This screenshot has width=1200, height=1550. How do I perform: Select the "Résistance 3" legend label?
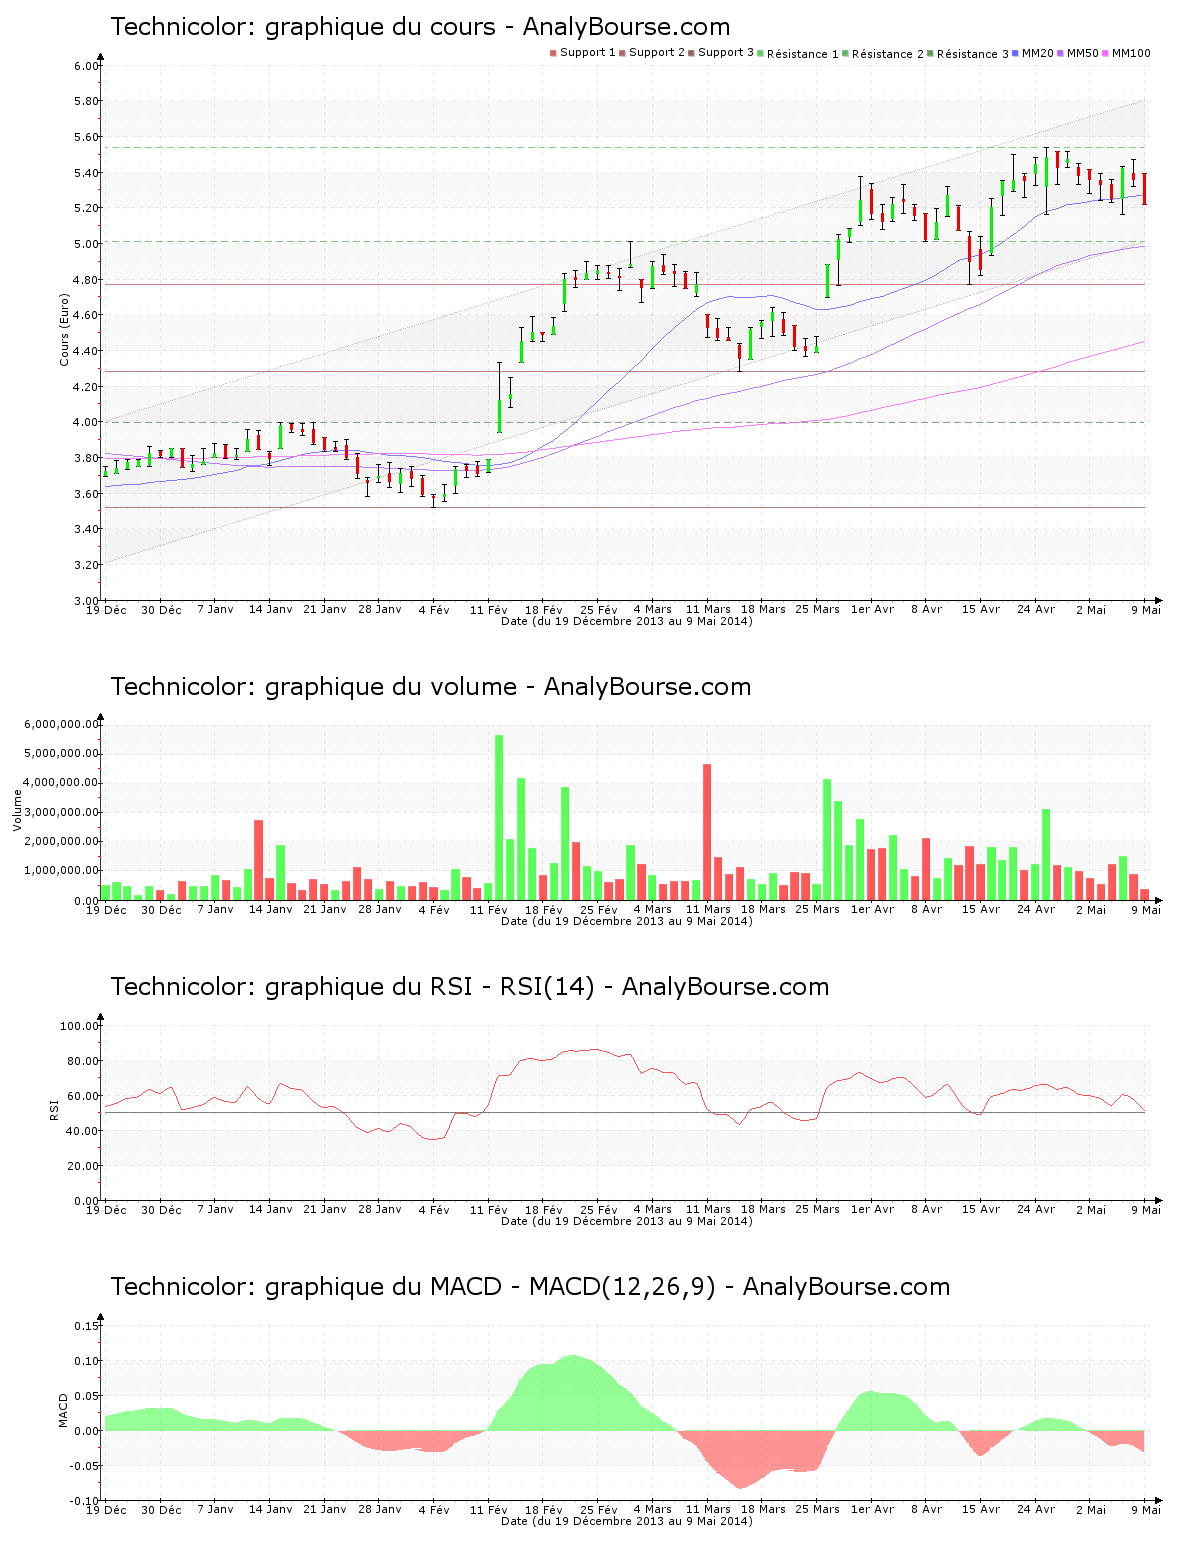(973, 54)
